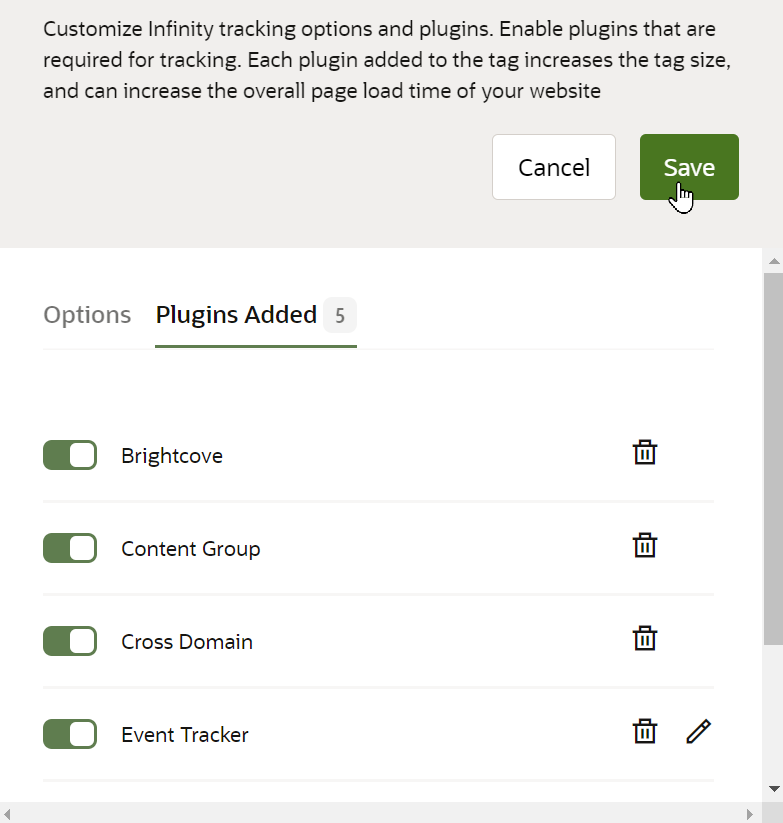The height and width of the screenshot is (823, 783).
Task: Edit Event Tracker with the pencil icon
Action: (699, 731)
